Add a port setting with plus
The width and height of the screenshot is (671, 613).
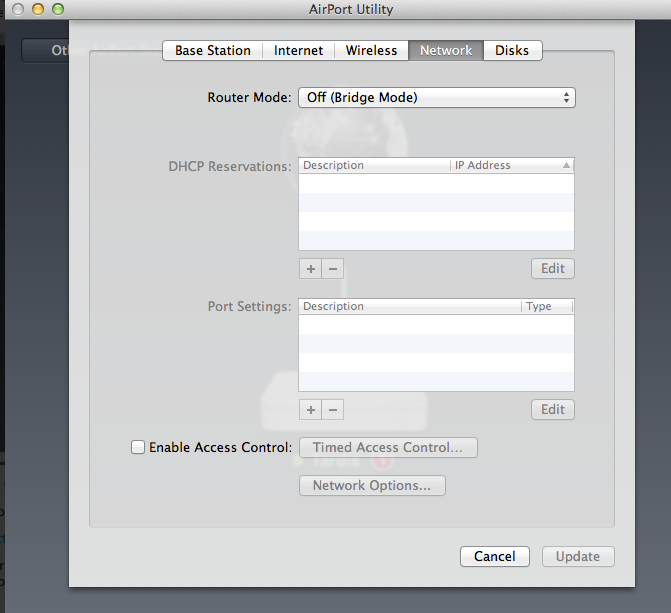(310, 410)
